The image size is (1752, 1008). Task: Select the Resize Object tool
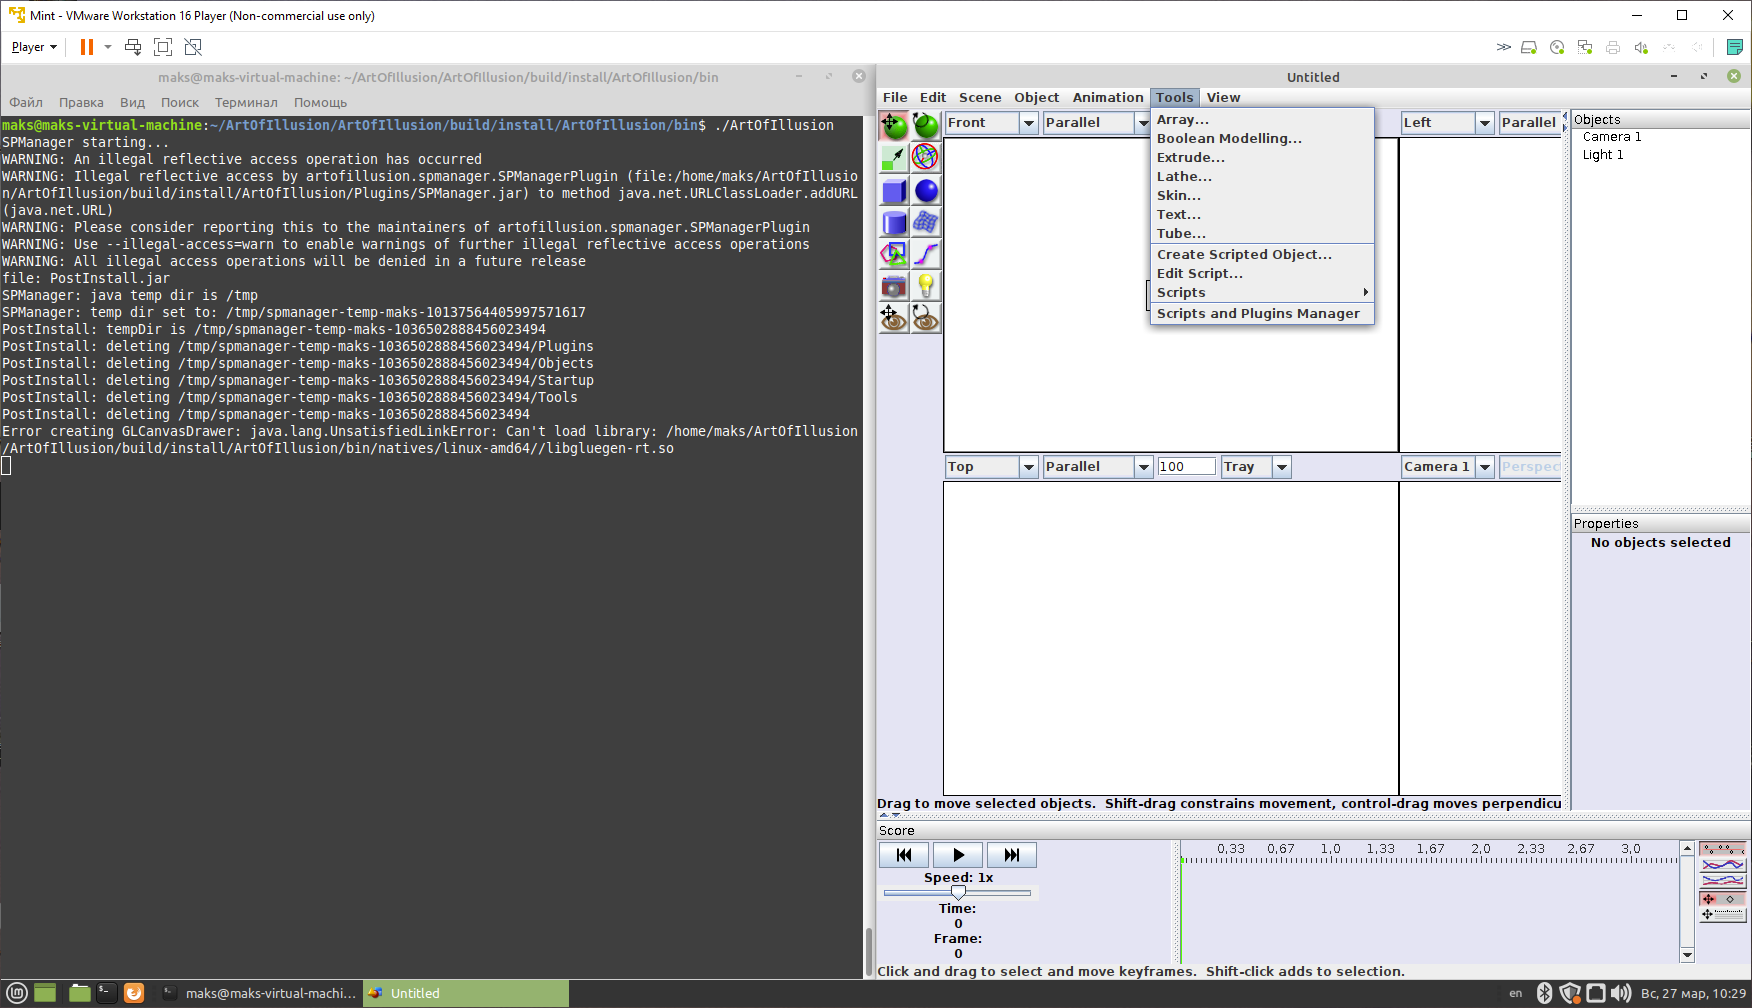click(x=894, y=158)
